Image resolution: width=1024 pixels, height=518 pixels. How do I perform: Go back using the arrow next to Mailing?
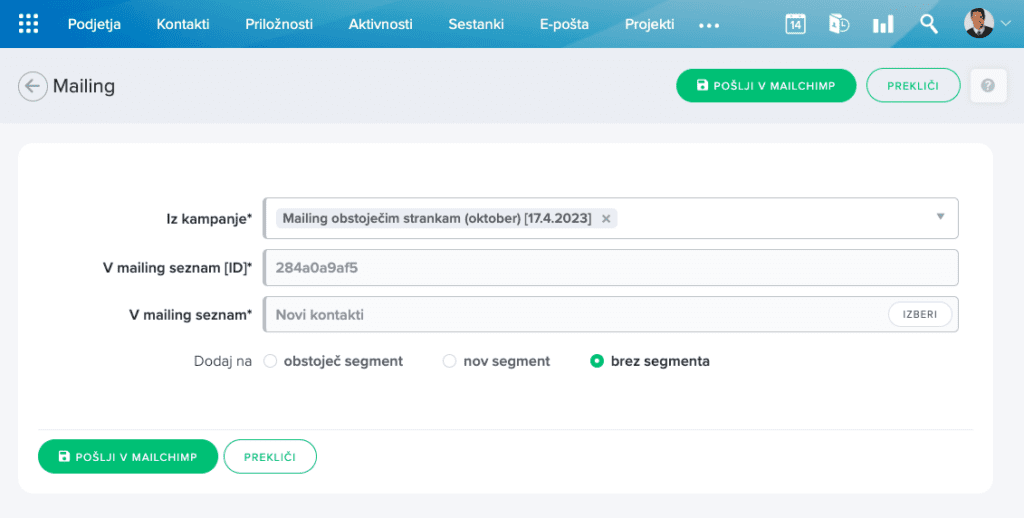pyautogui.click(x=33, y=86)
